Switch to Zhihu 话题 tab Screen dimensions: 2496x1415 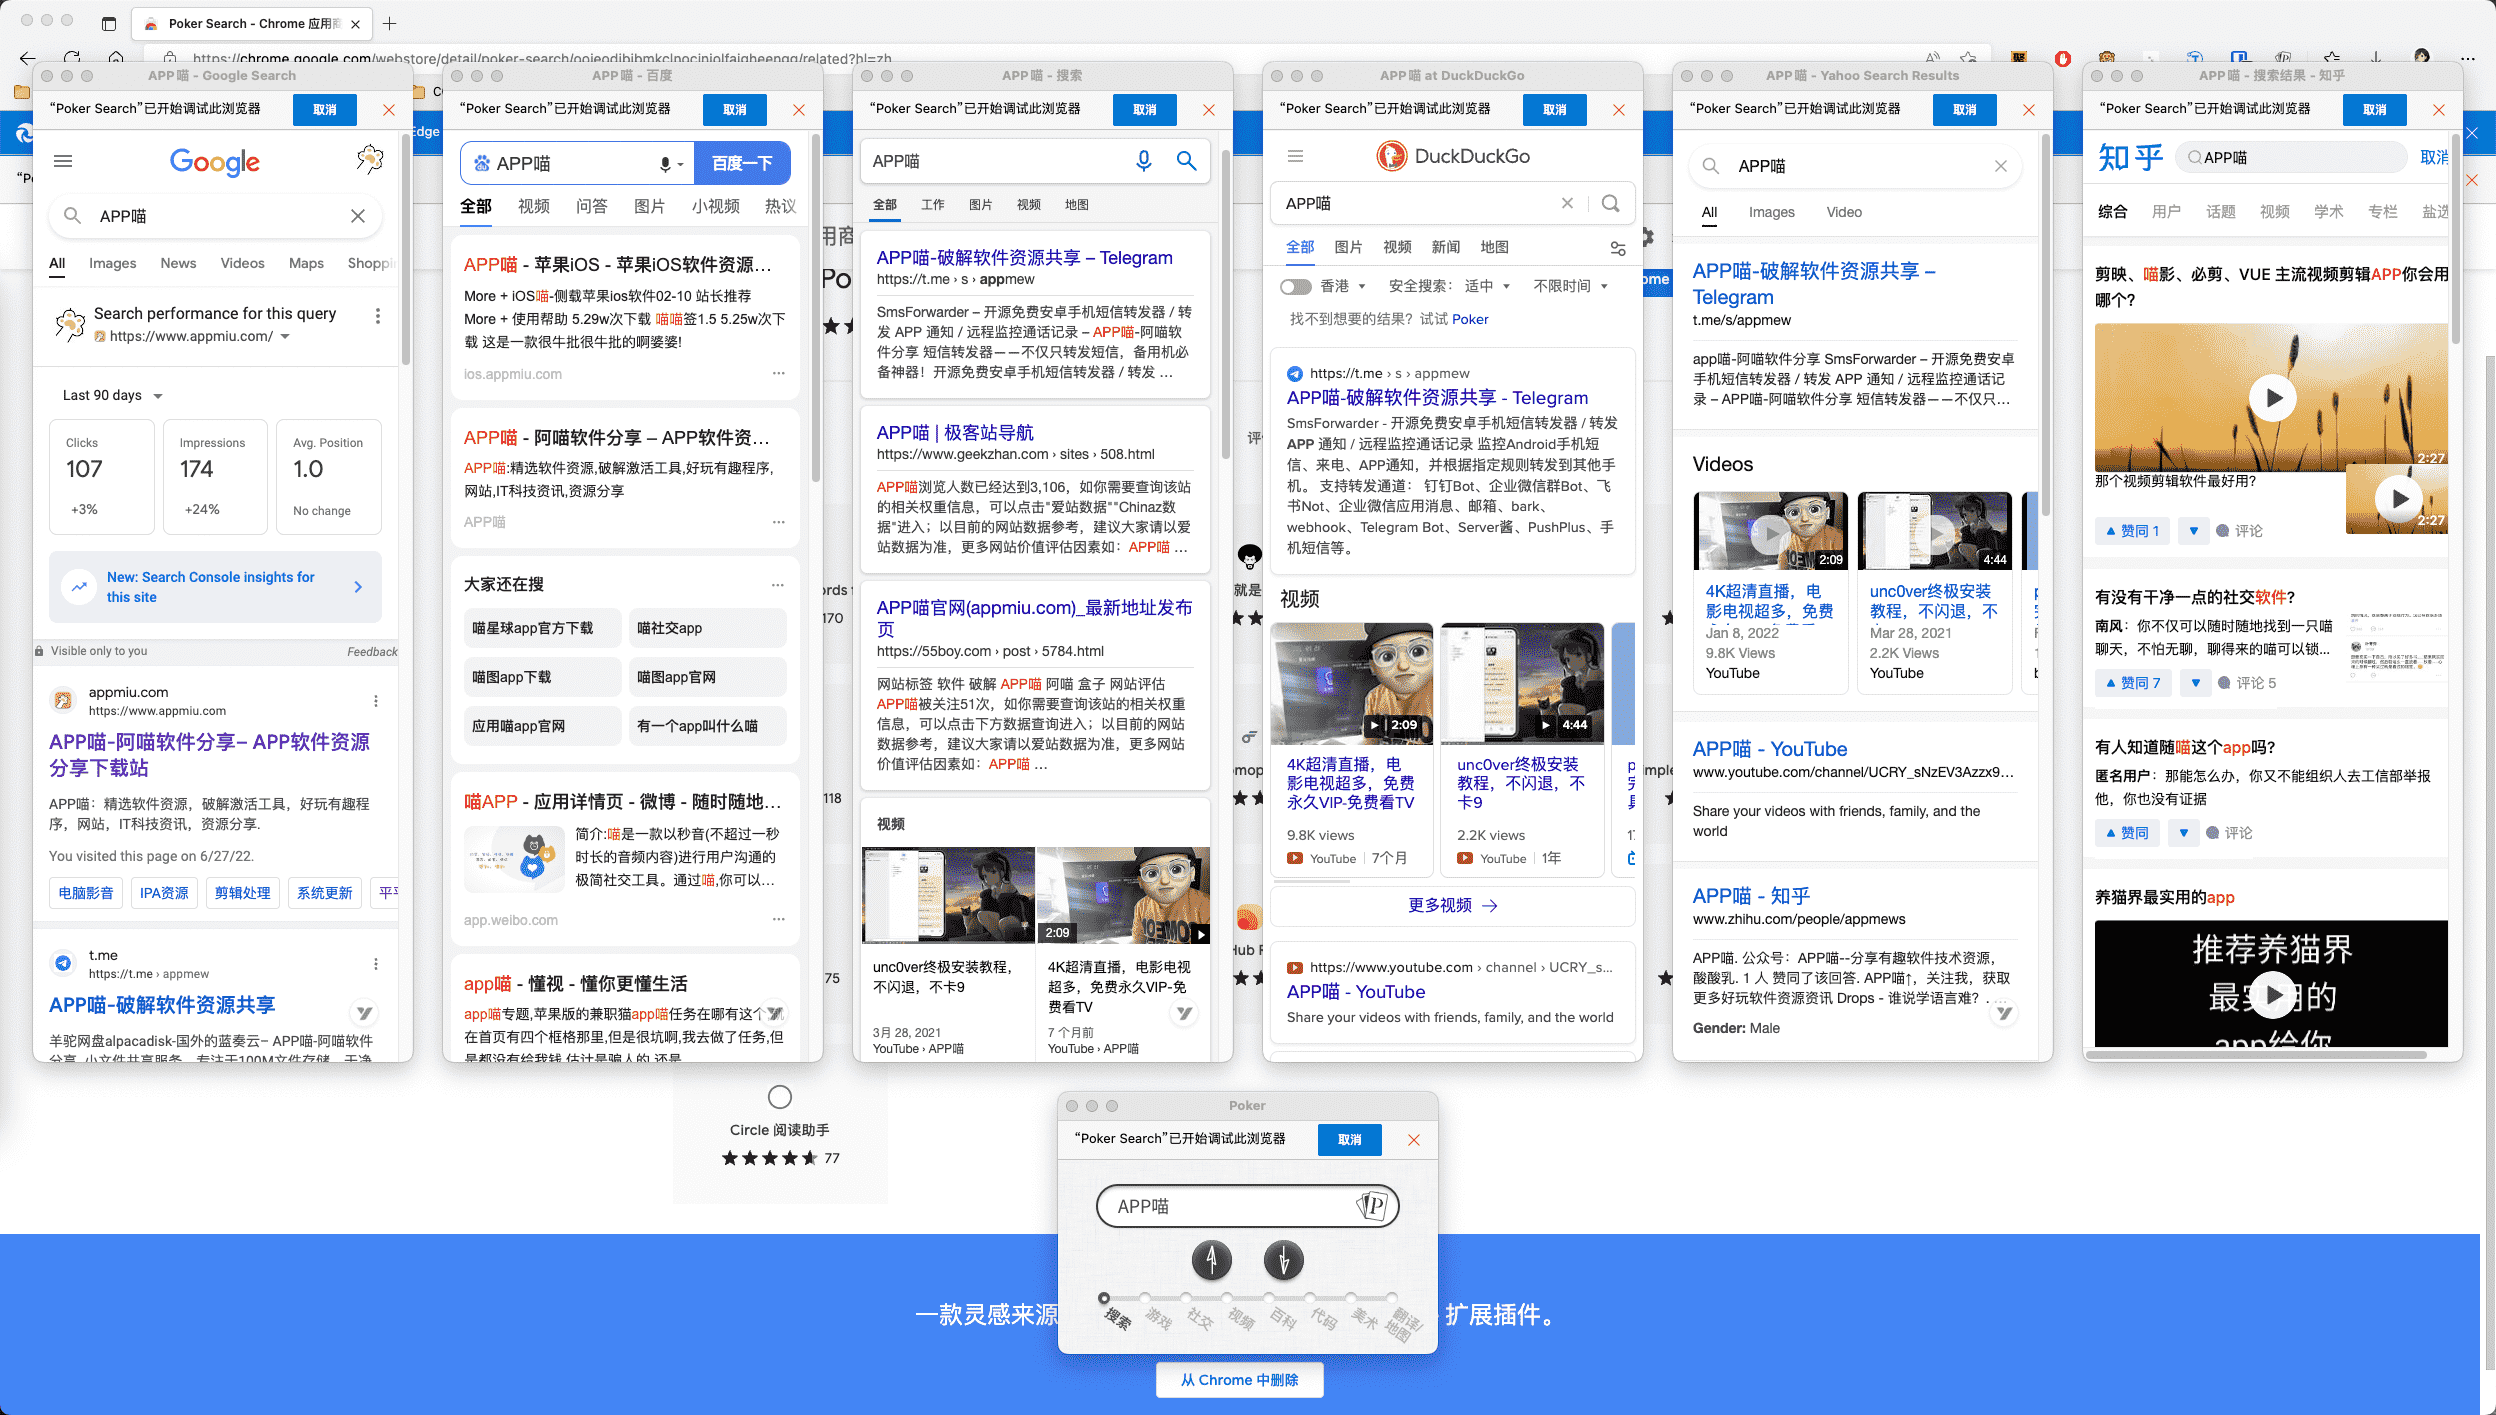coord(2220,212)
